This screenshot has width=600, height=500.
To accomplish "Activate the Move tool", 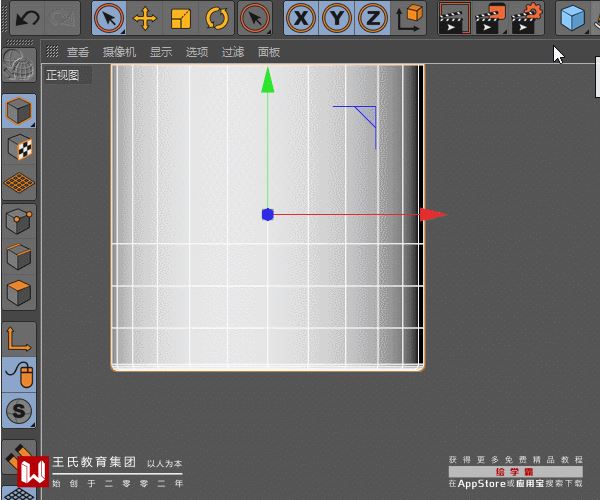I will pos(145,18).
